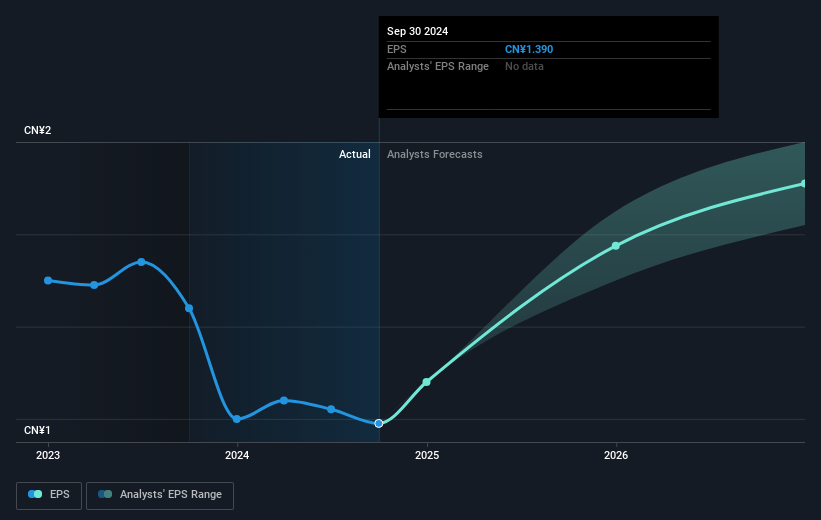Click the EPS data point at the 2024 mark
Viewport: 821px width, 520px height.
(x=237, y=419)
